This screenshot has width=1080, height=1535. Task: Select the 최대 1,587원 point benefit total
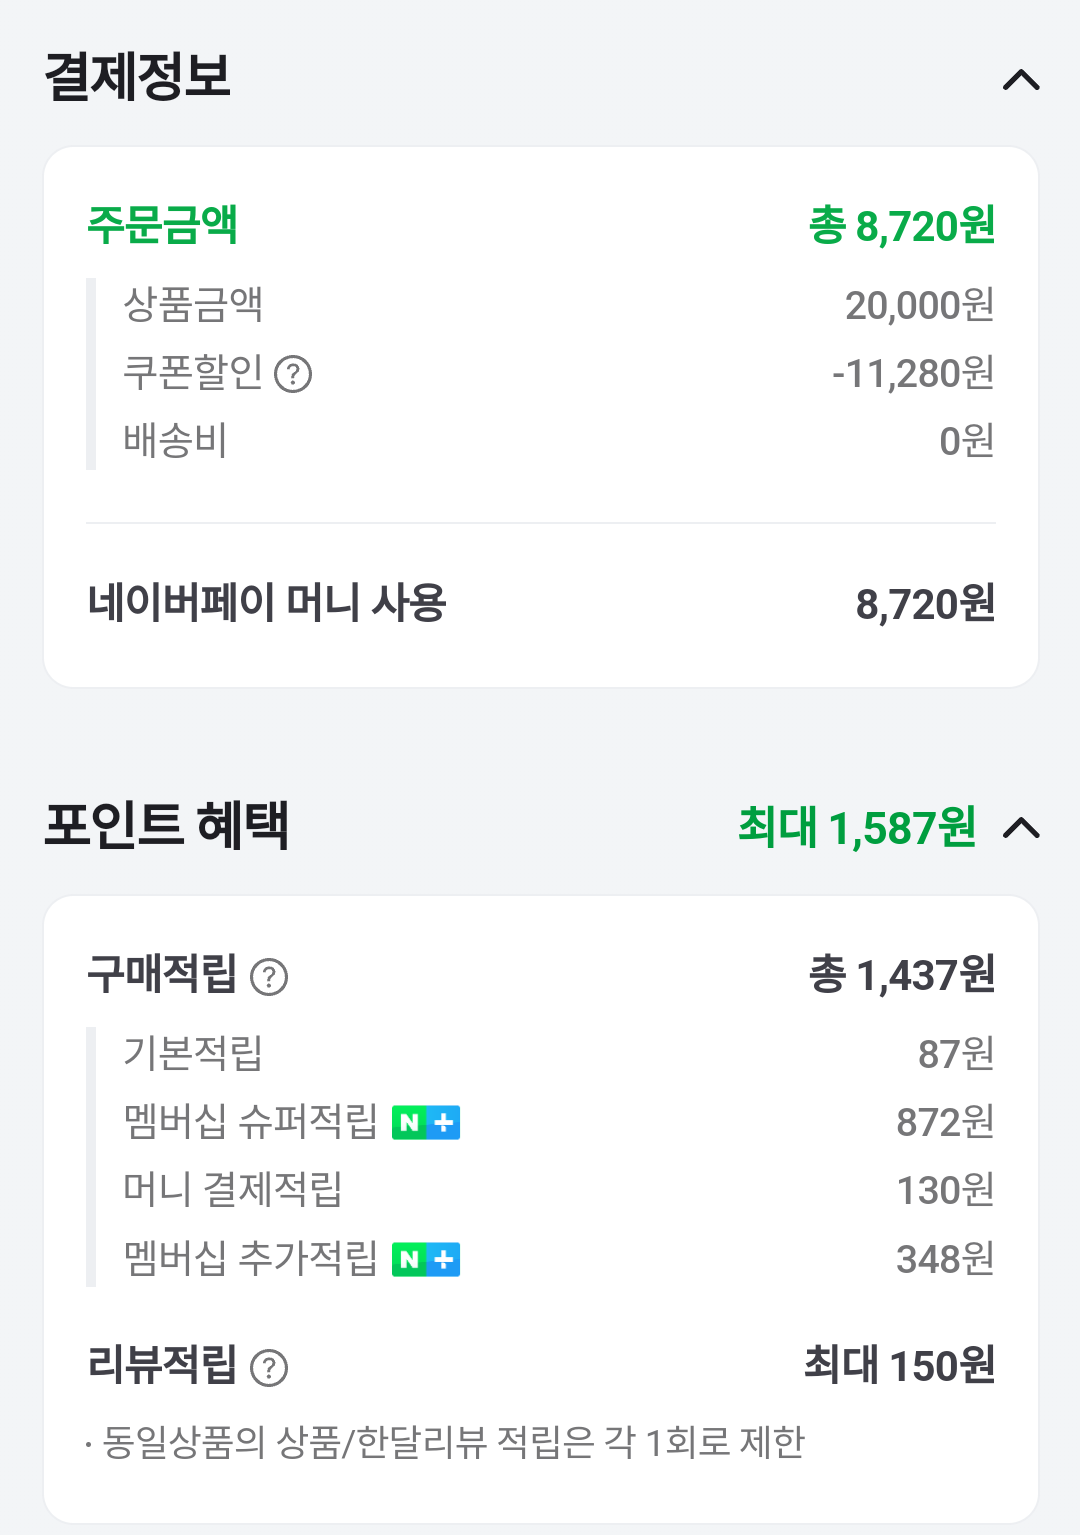click(856, 828)
